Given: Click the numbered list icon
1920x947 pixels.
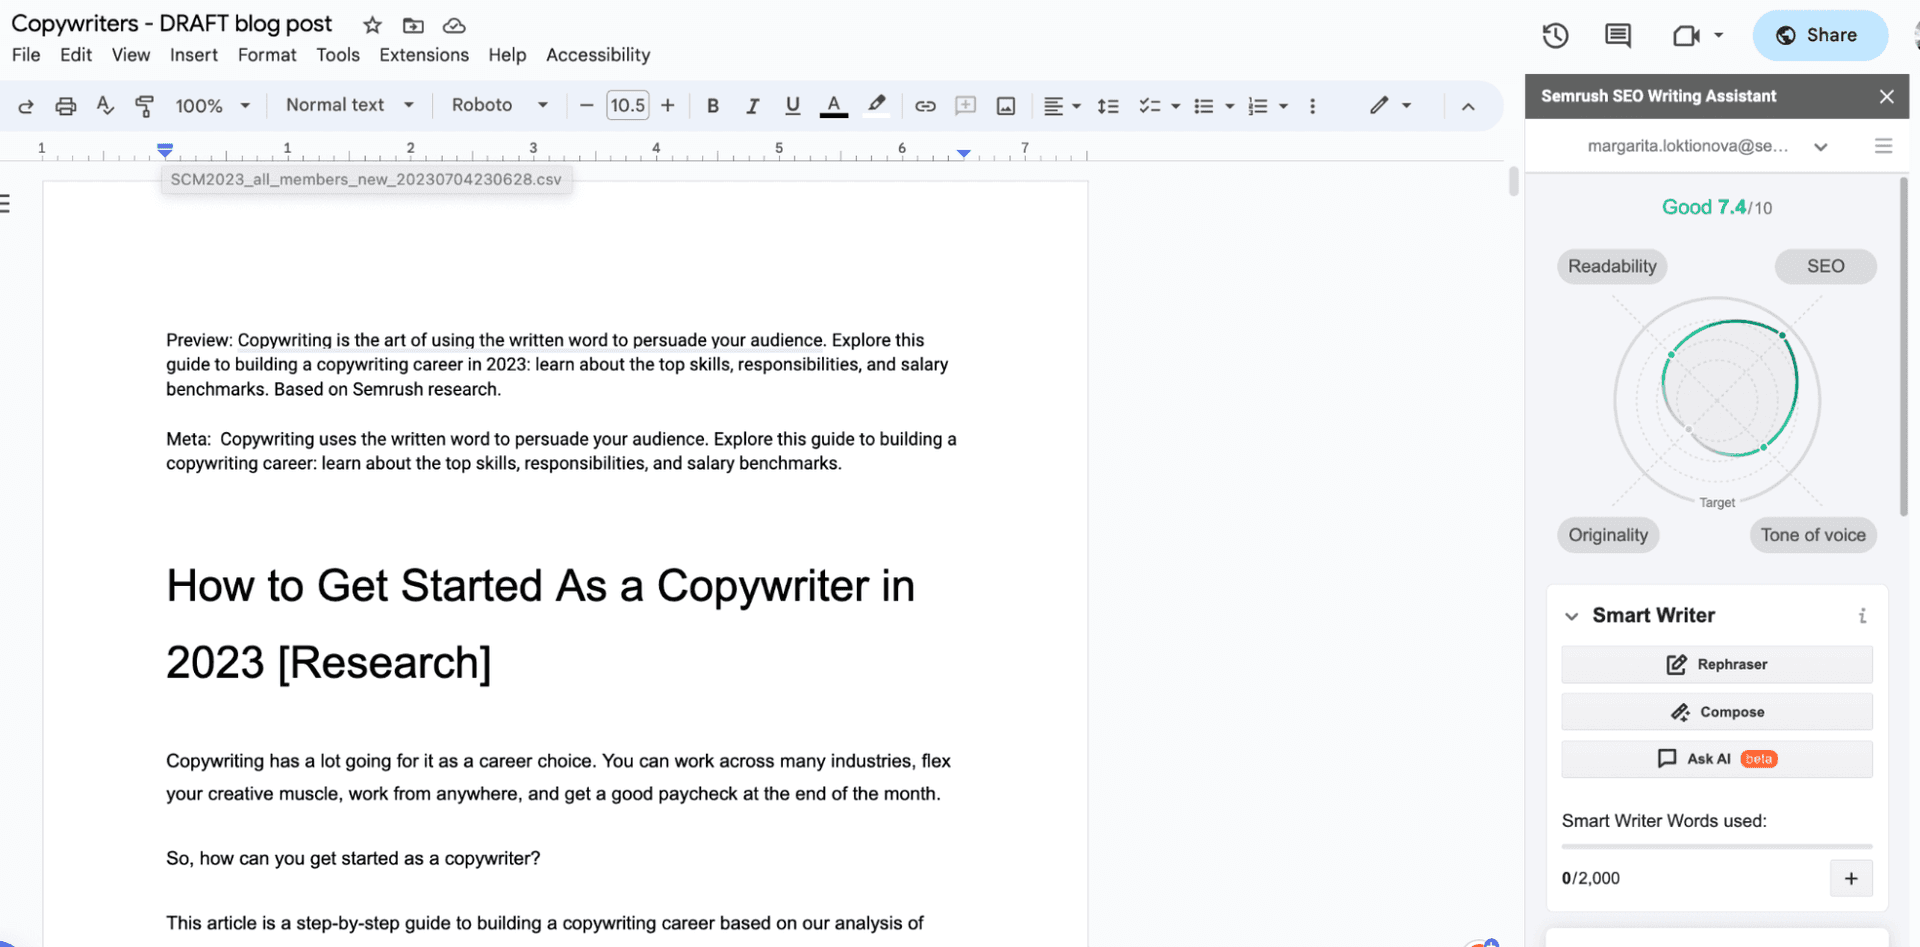Looking at the screenshot, I should [1258, 106].
